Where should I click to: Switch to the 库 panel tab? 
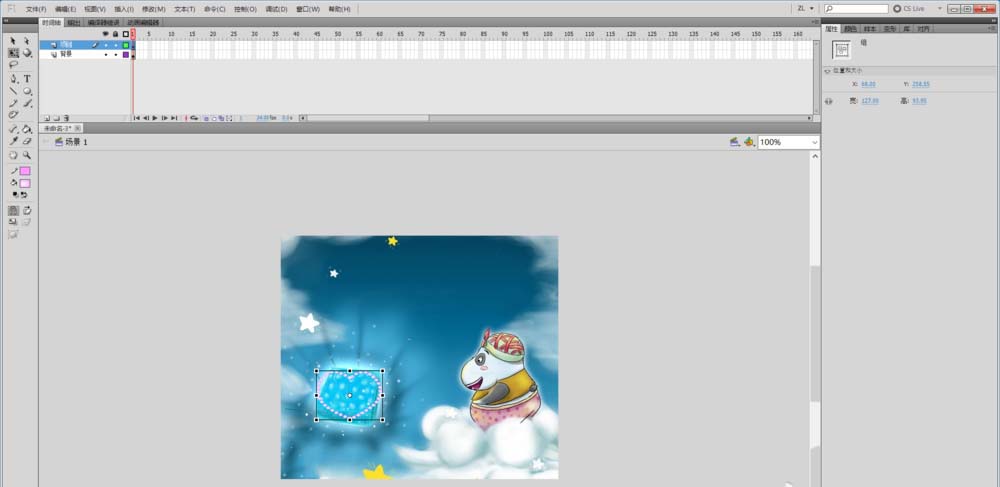tap(906, 29)
